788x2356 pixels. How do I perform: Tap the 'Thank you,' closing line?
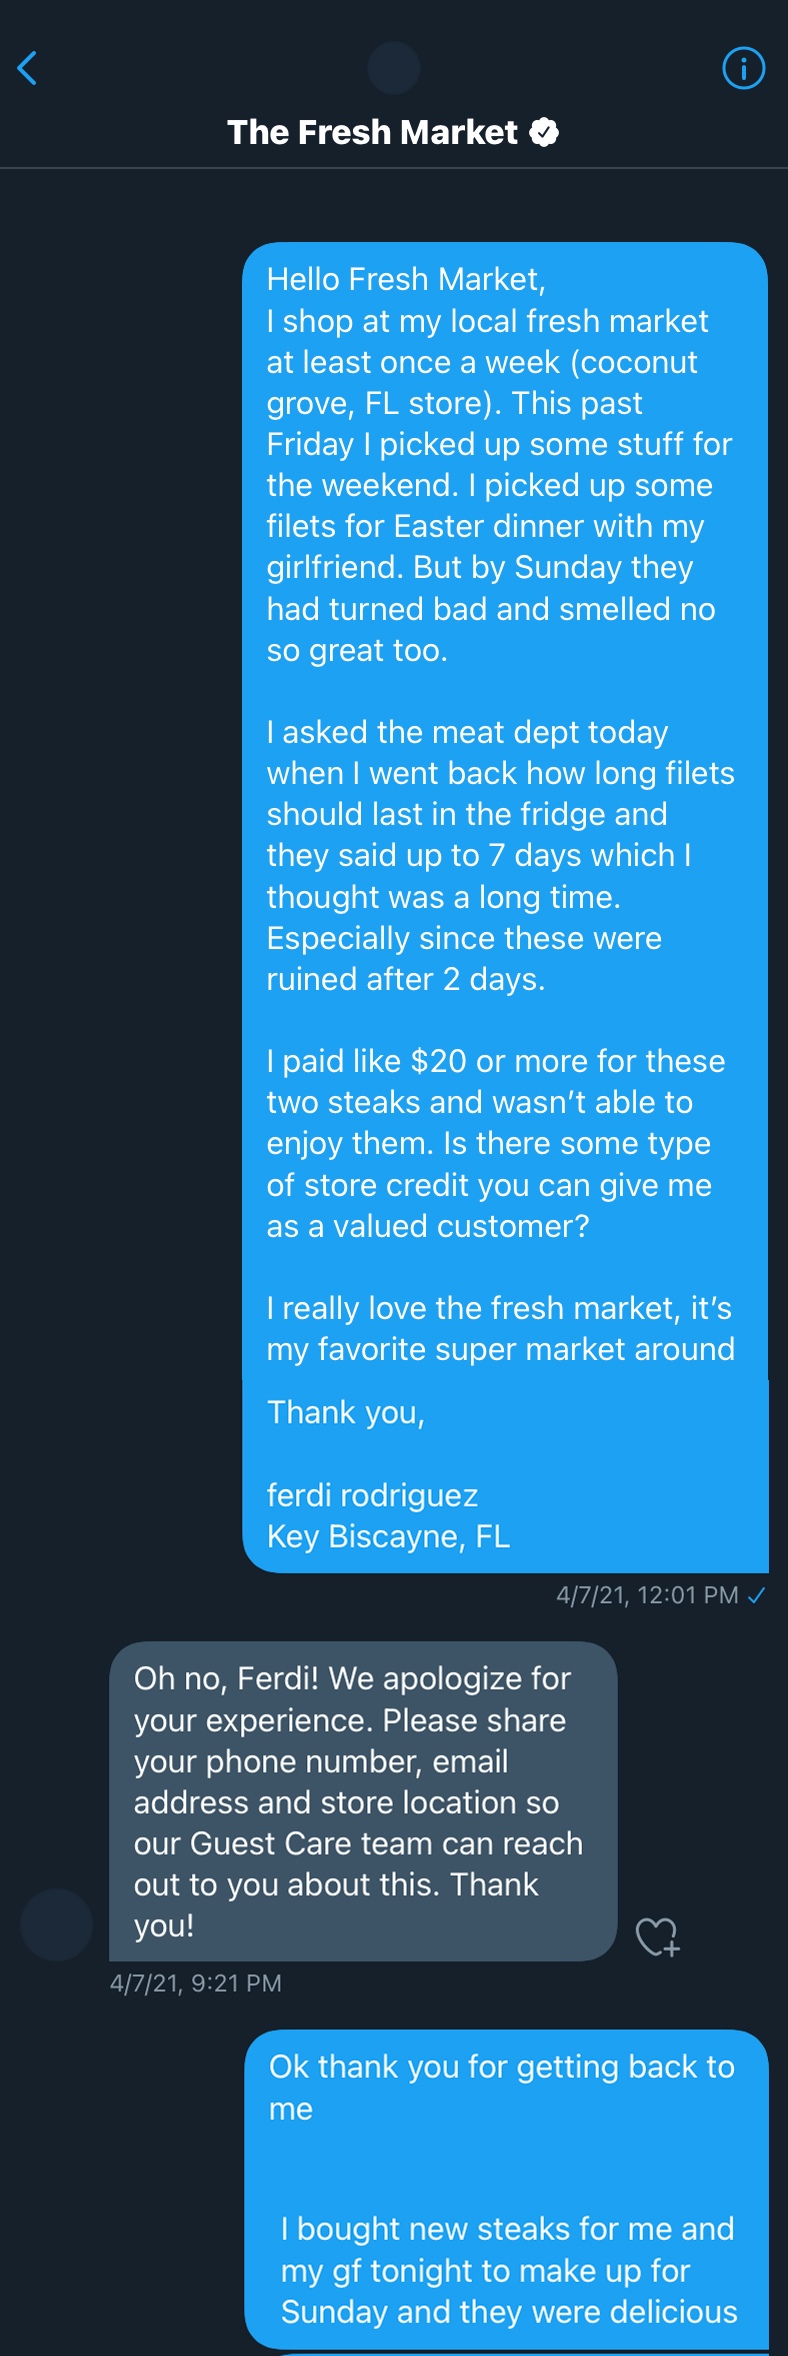click(x=346, y=1412)
